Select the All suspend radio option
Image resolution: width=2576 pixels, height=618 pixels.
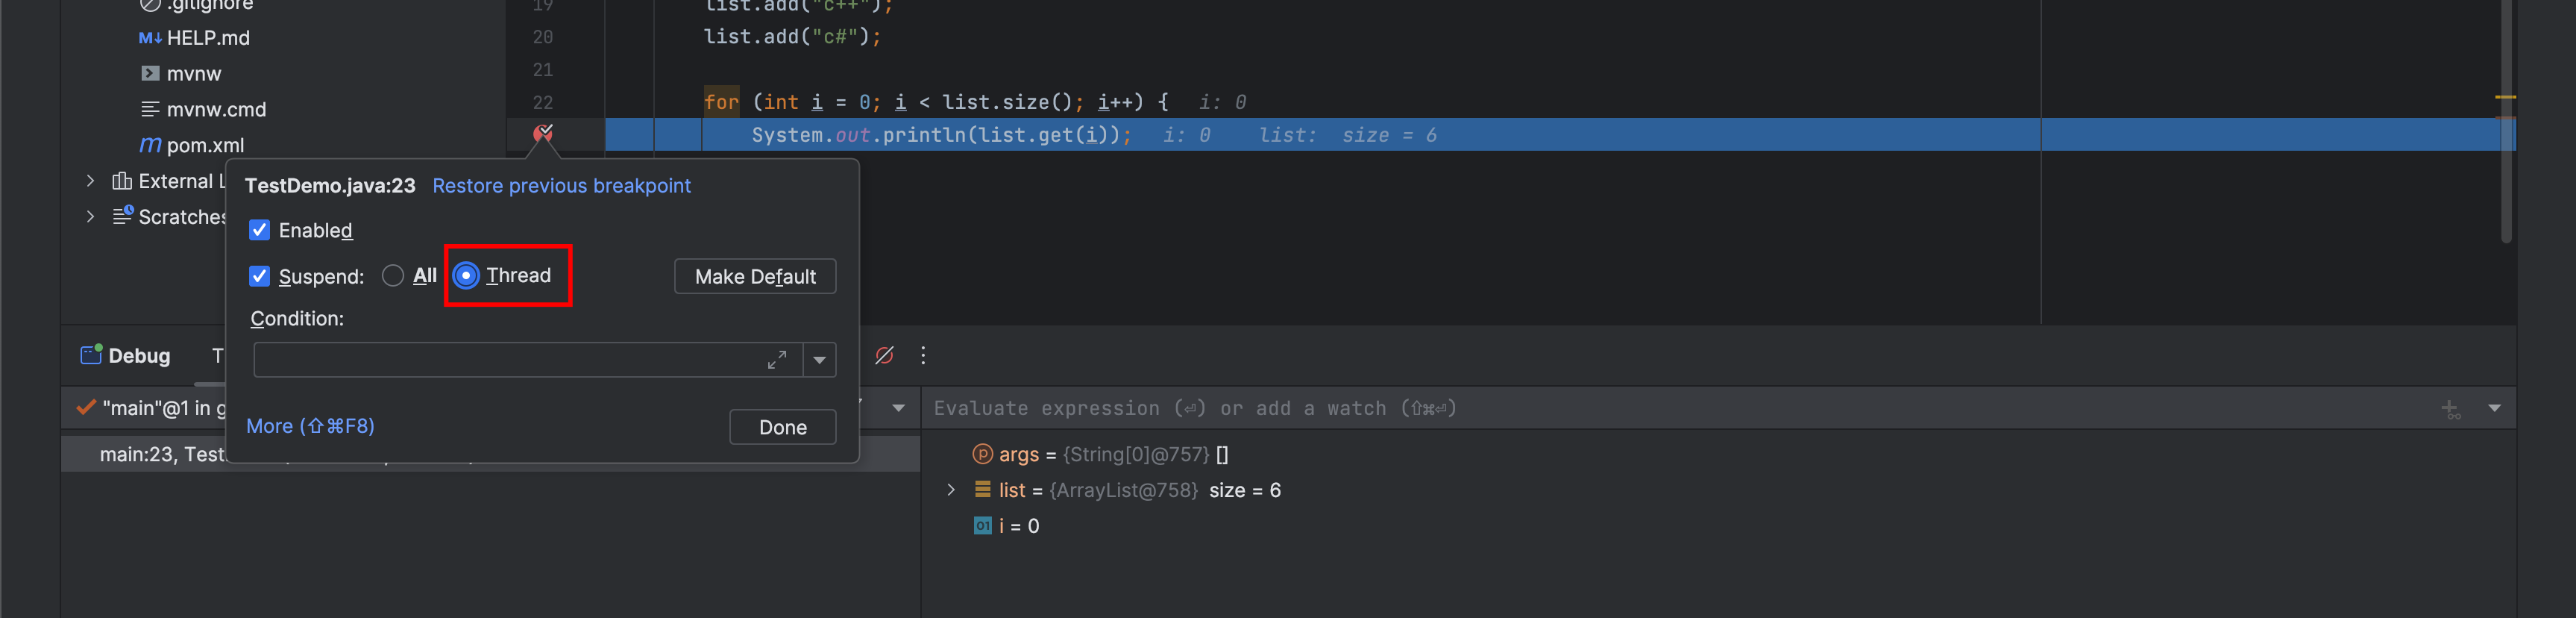(x=393, y=276)
